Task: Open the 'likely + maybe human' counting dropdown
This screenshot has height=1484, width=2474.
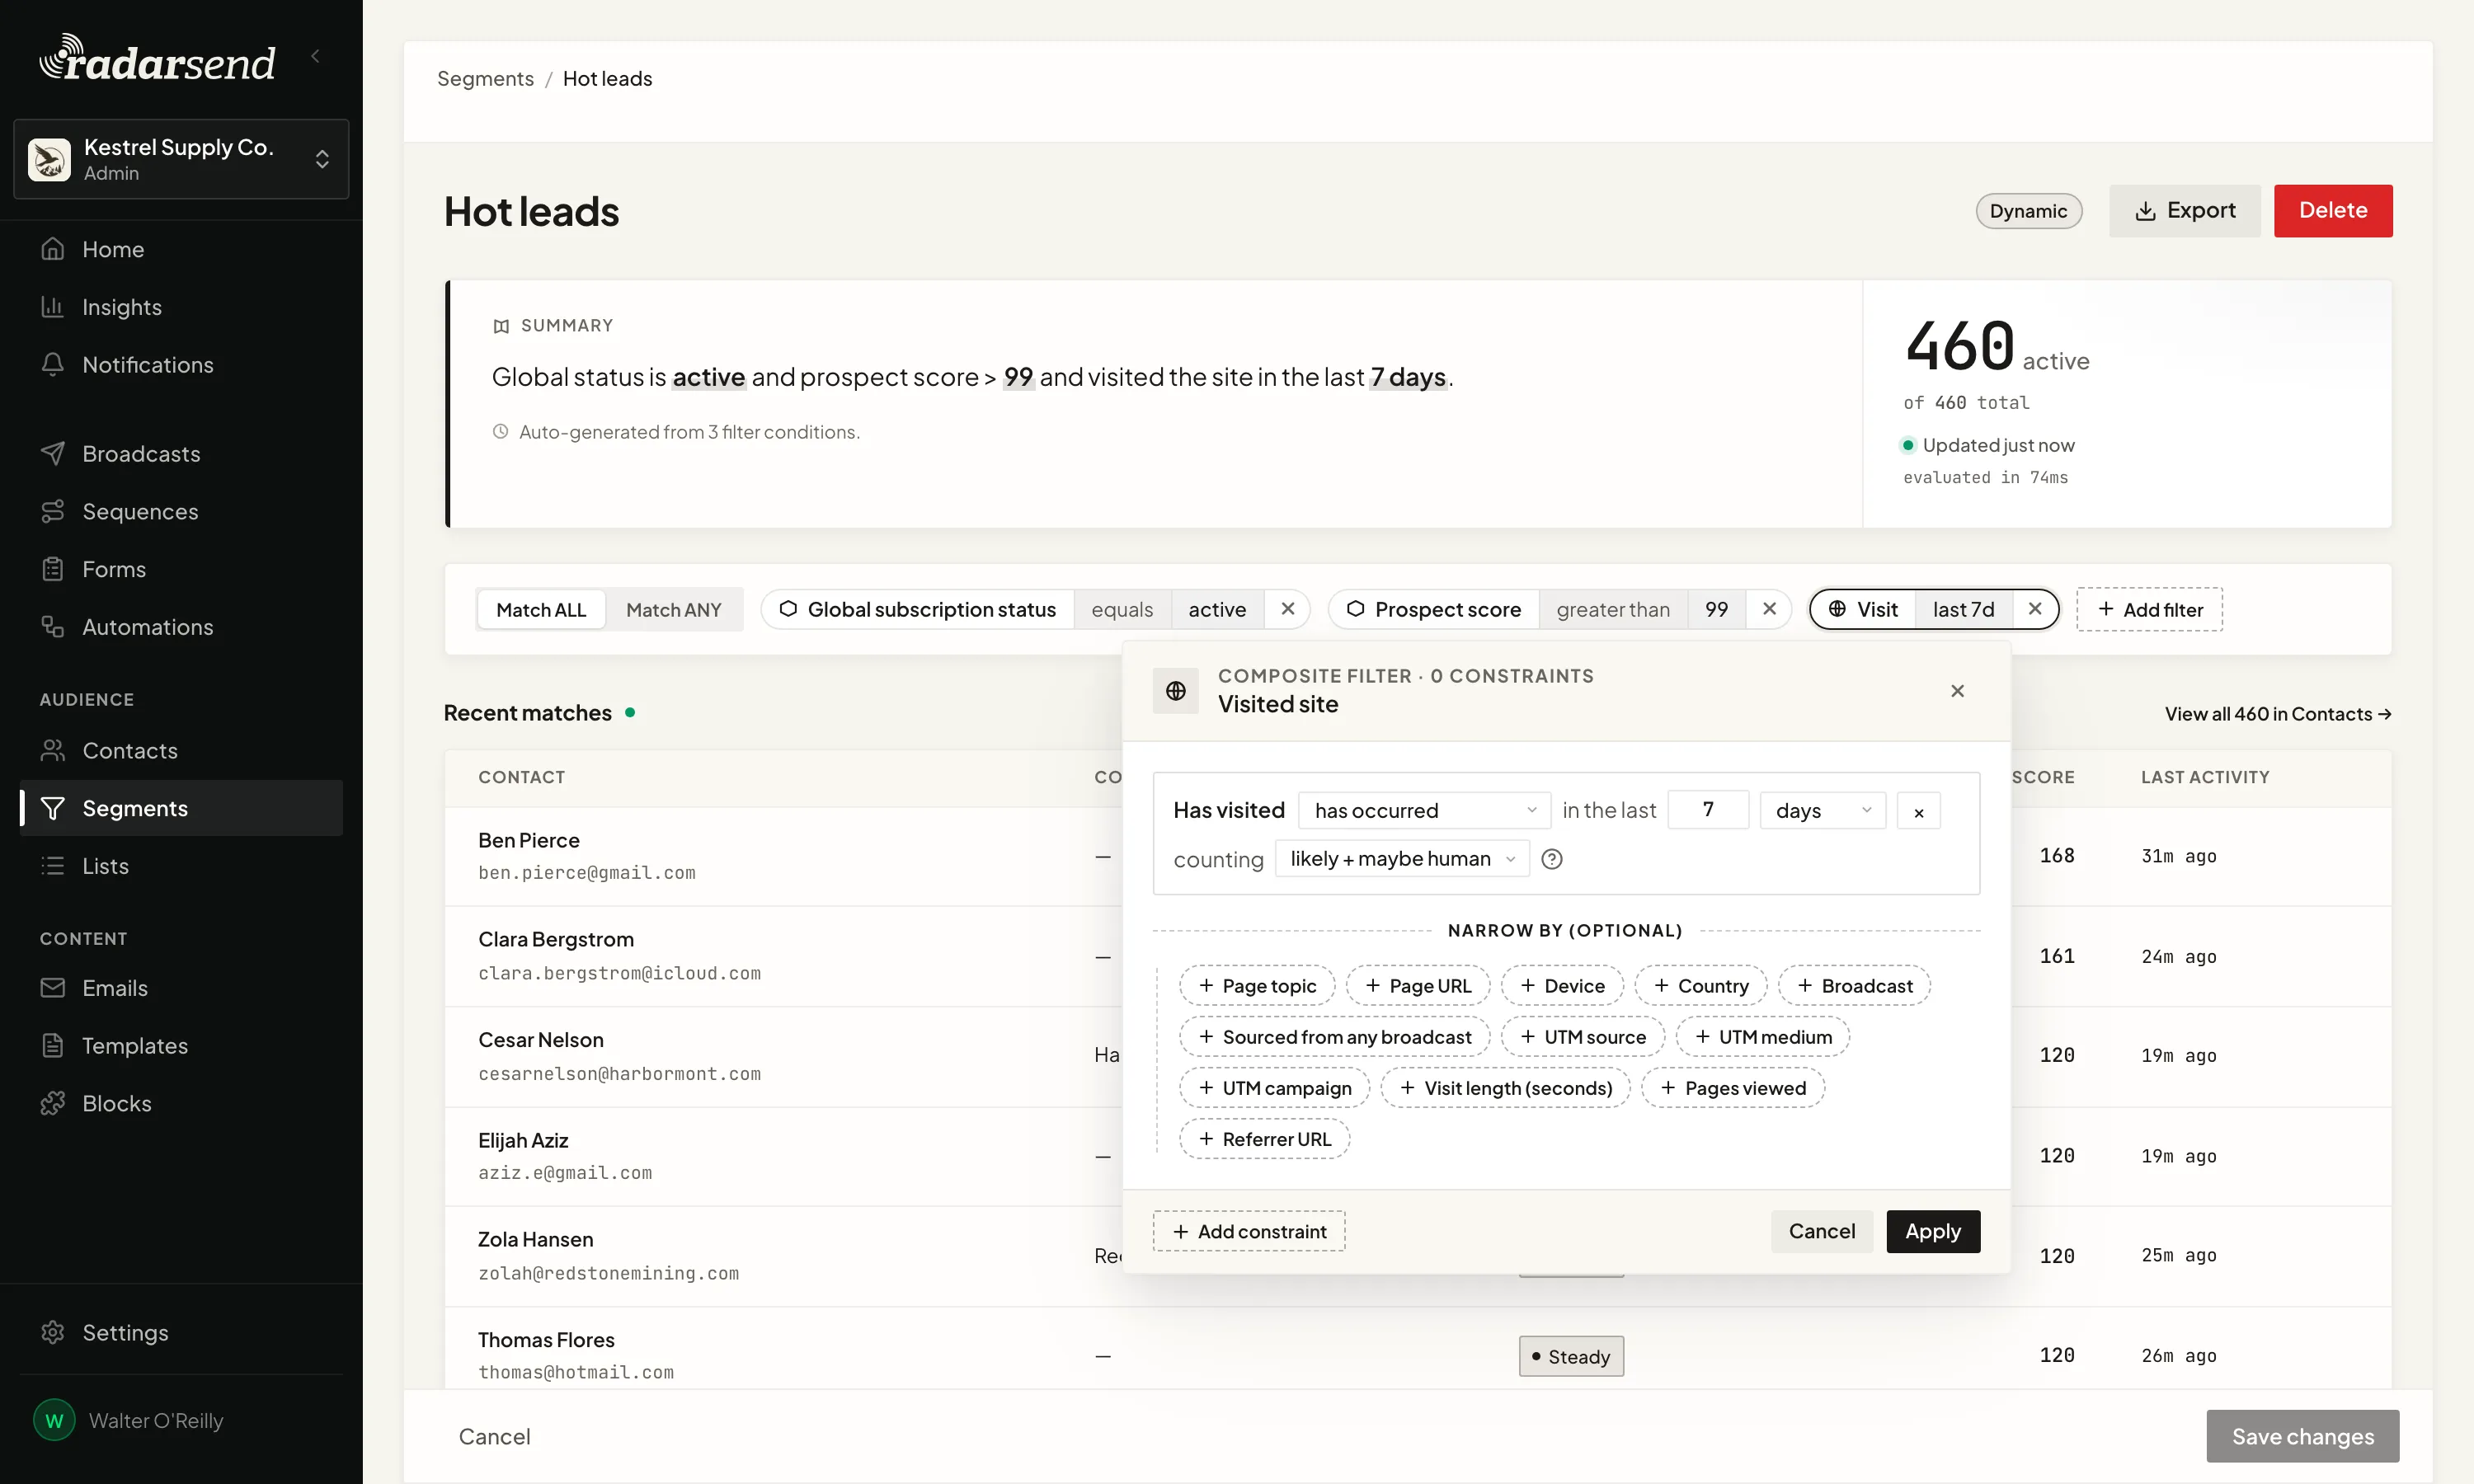Action: pos(1402,859)
